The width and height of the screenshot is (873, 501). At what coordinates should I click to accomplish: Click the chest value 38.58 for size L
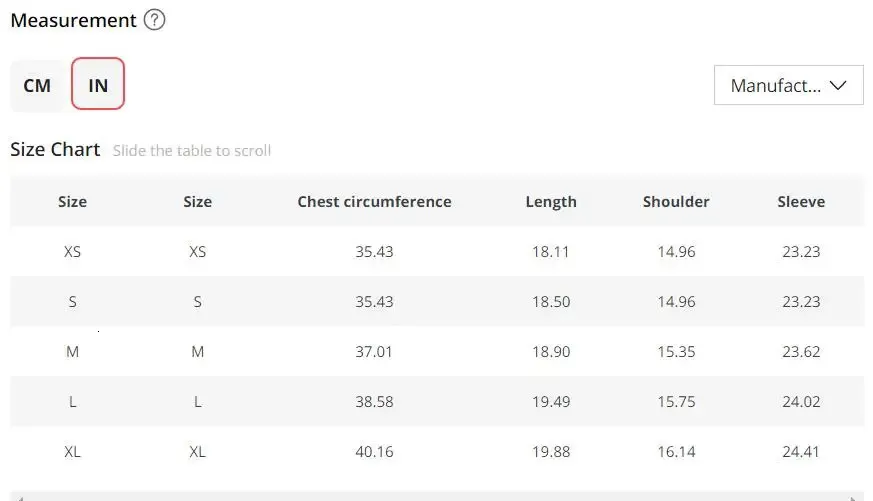(374, 402)
